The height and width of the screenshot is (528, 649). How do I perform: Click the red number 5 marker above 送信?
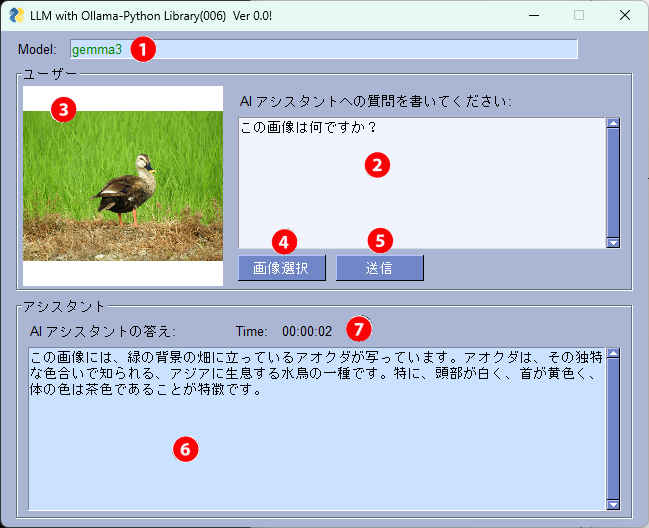point(380,241)
